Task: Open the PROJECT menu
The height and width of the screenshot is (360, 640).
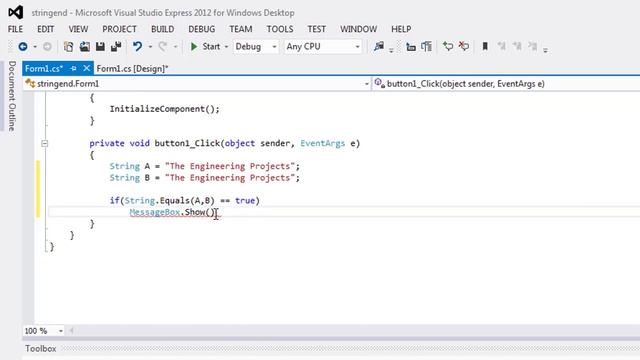Action: coord(119,29)
